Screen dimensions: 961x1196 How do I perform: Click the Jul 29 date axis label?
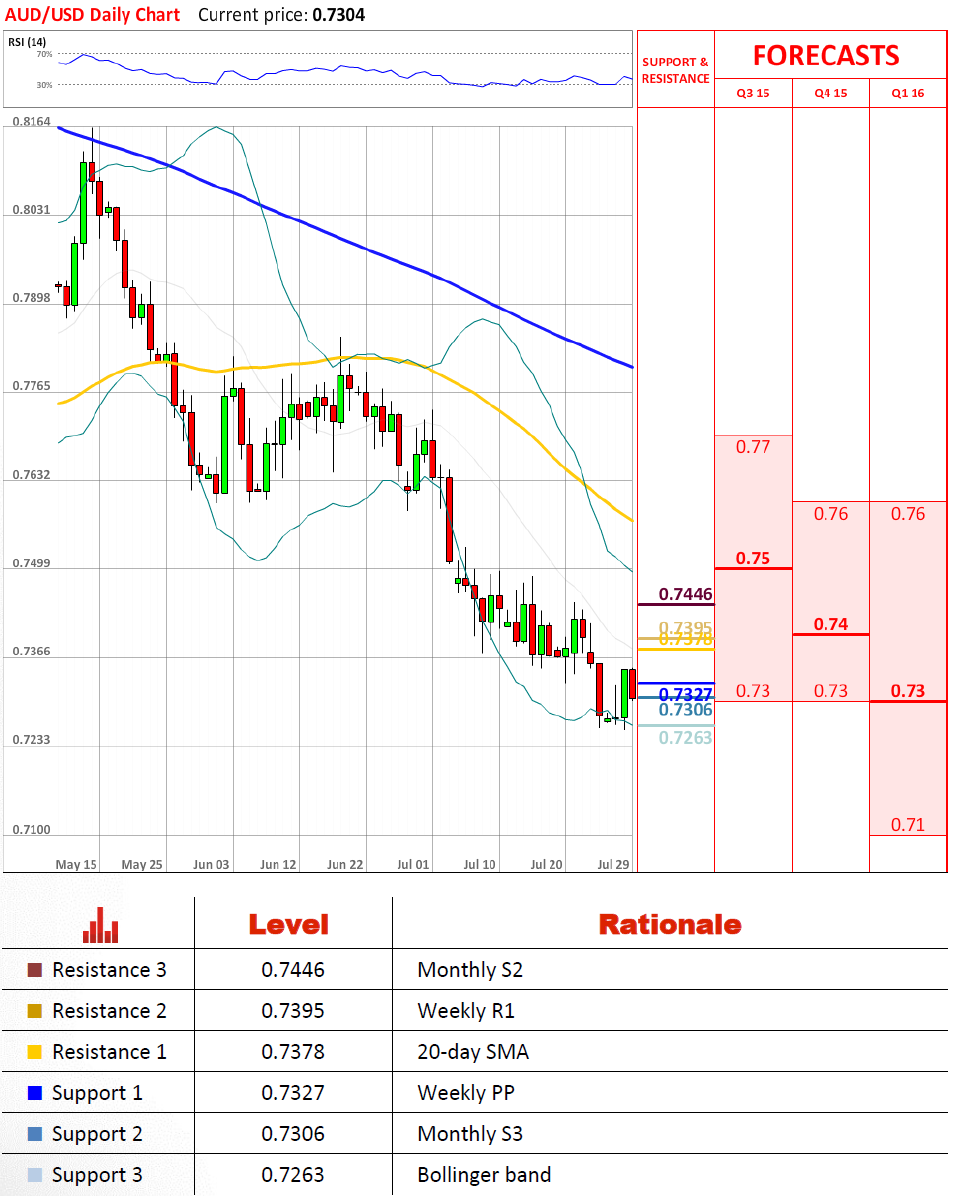[x=613, y=864]
